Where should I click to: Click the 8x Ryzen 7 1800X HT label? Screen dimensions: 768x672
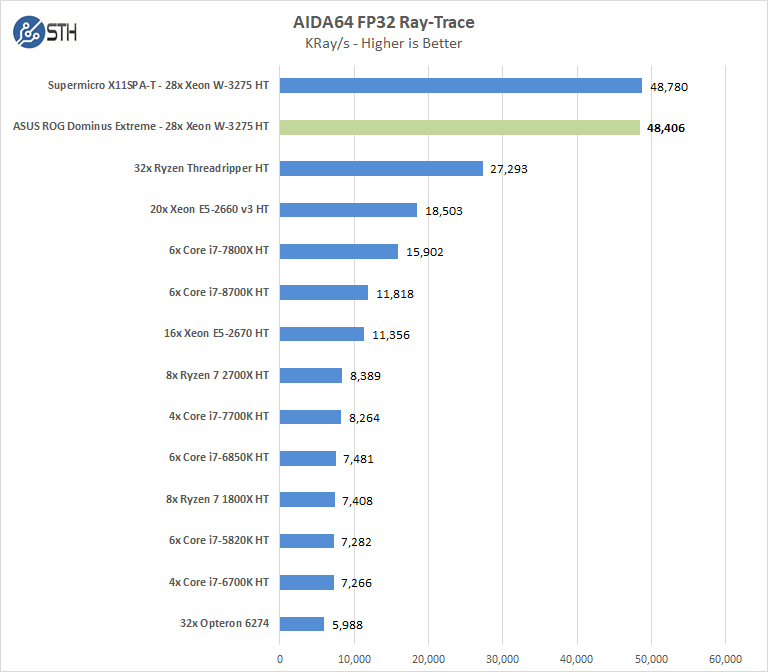click(x=217, y=500)
